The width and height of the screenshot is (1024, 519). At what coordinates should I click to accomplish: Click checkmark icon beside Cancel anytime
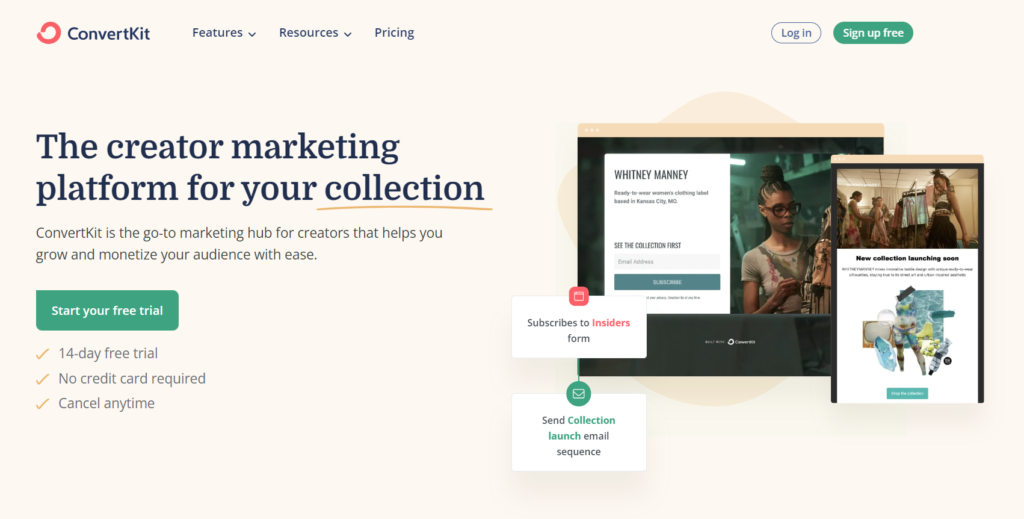[42, 403]
